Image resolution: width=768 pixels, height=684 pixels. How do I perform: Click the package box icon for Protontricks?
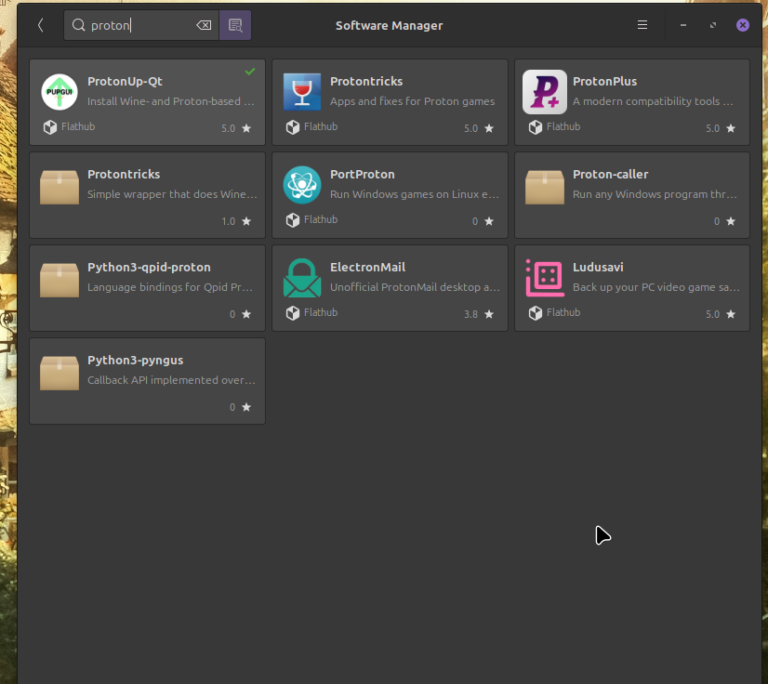[59, 187]
